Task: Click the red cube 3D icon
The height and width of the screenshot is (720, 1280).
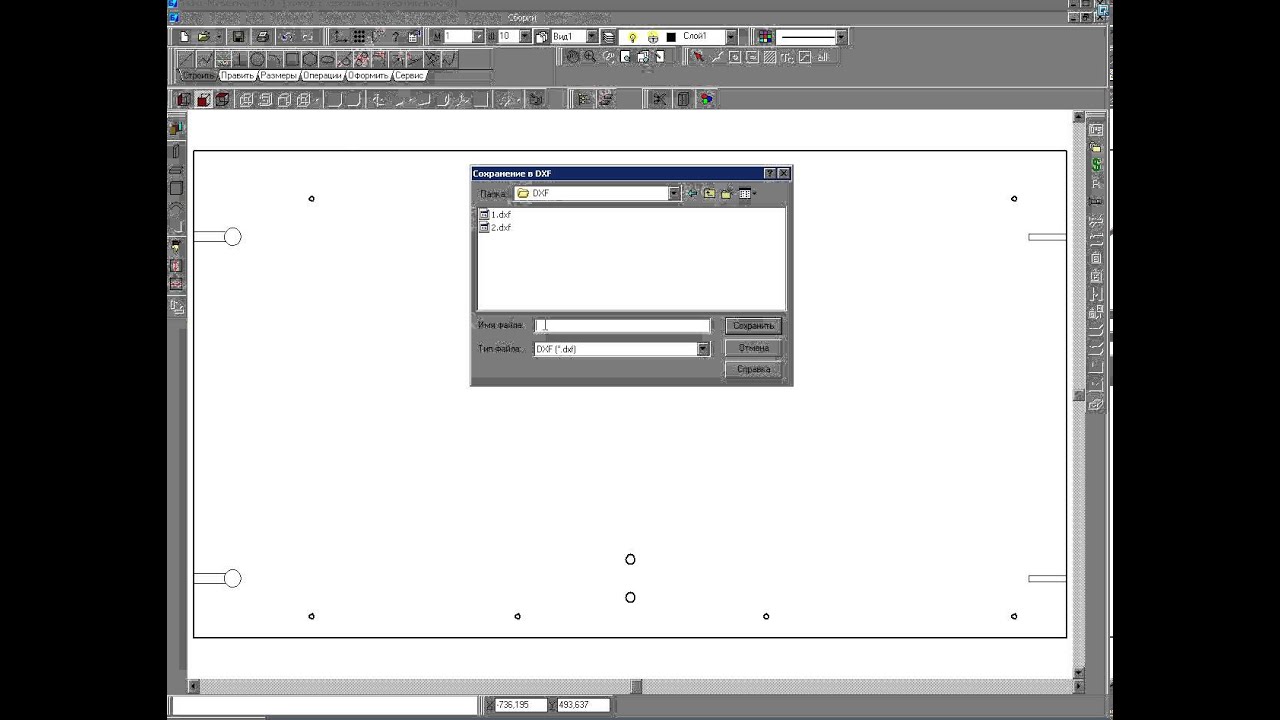Action: point(204,99)
